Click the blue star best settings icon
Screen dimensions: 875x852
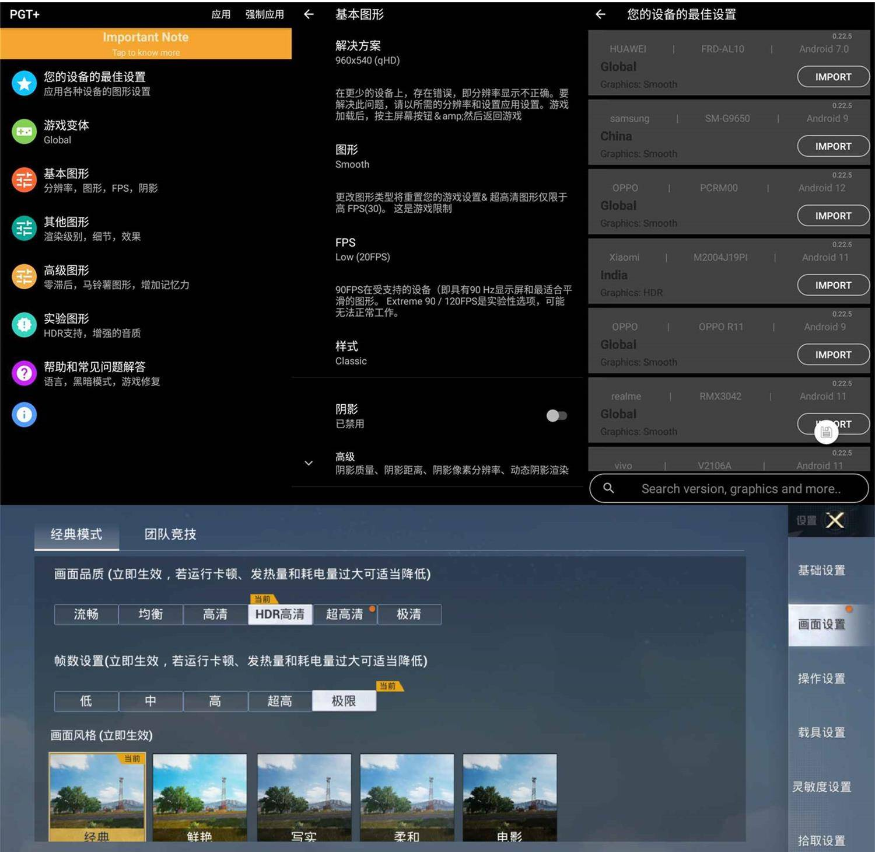pyautogui.click(x=24, y=83)
